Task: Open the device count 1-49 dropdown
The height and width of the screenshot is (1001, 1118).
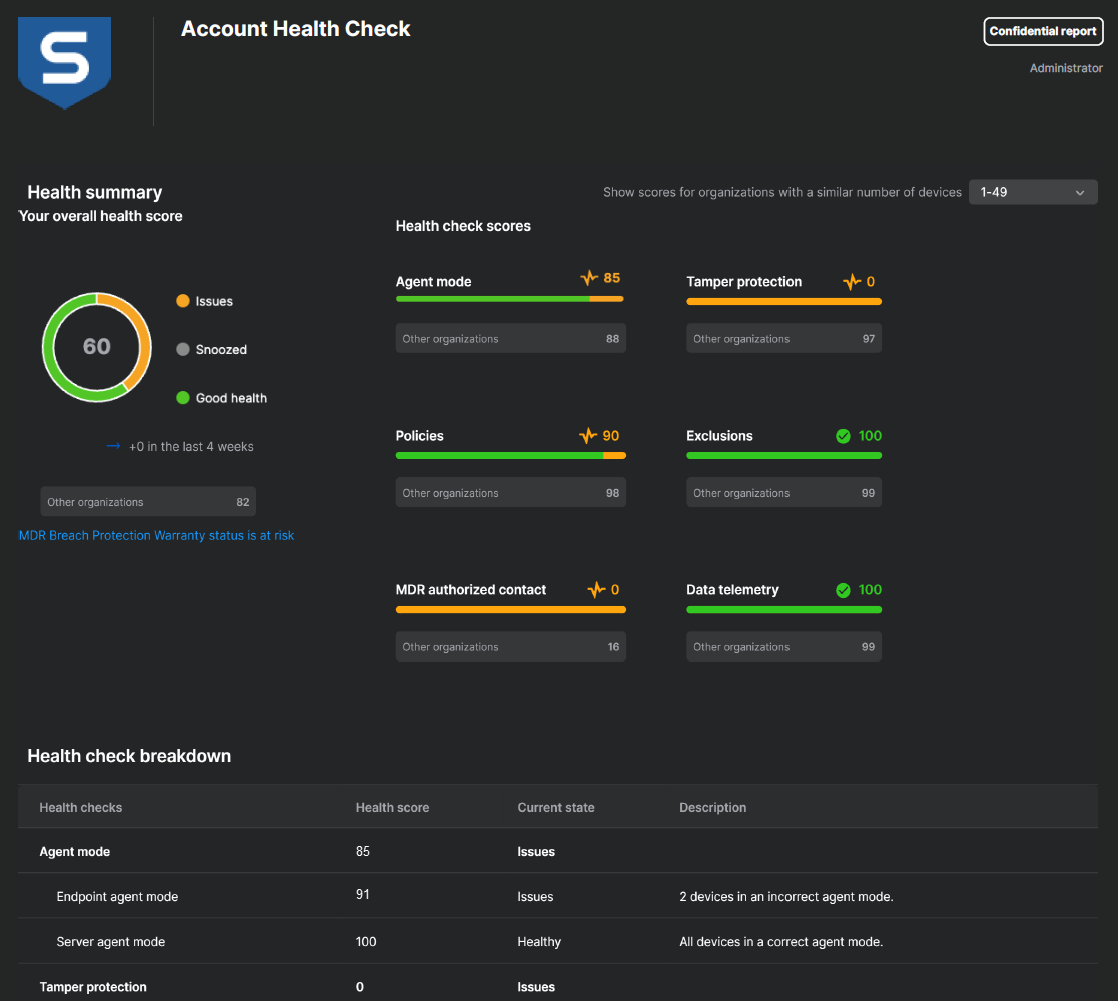Action: point(1032,192)
